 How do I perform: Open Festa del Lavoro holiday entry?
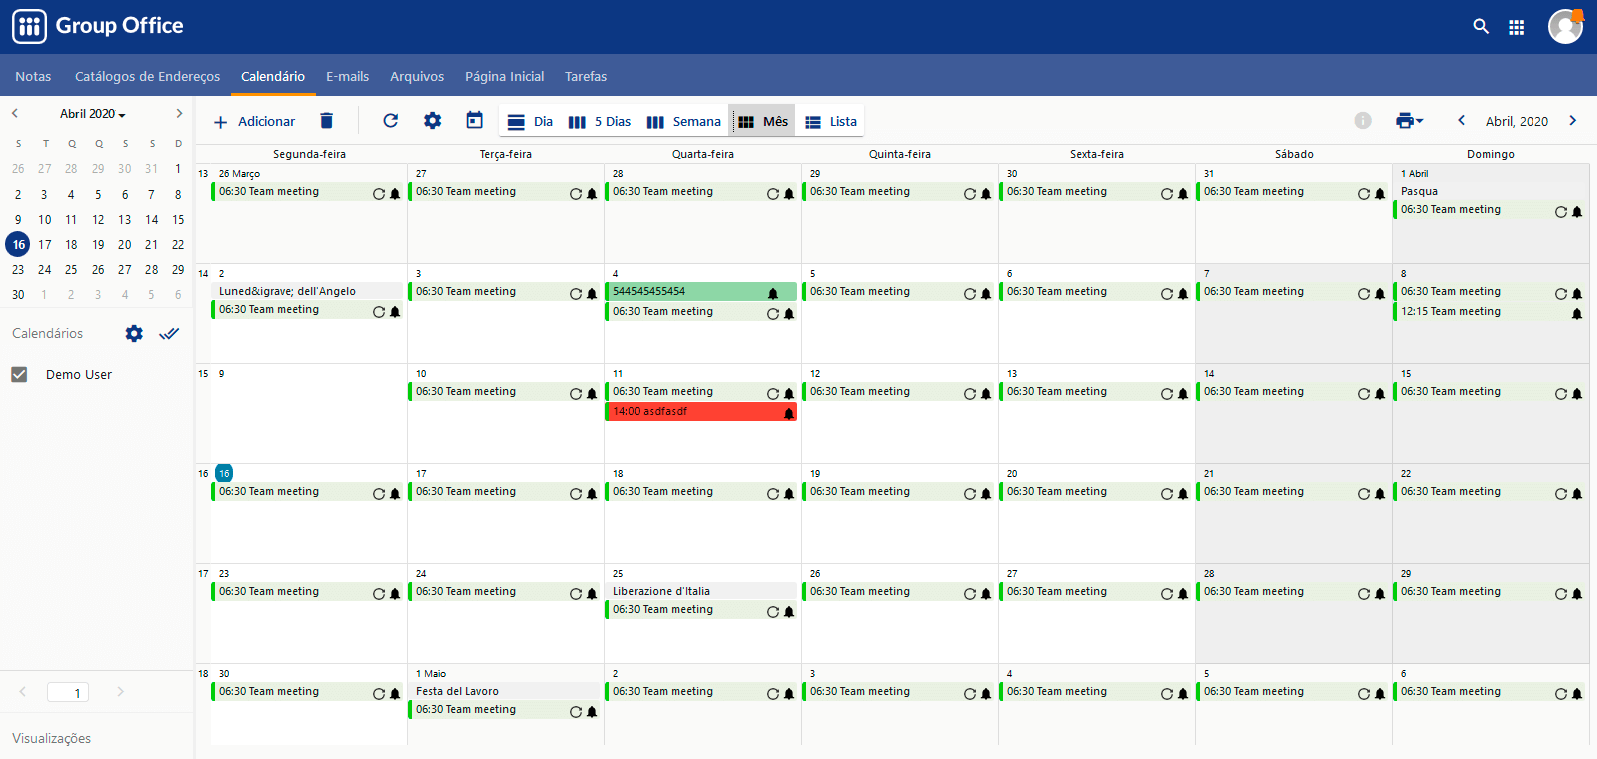[x=504, y=691]
